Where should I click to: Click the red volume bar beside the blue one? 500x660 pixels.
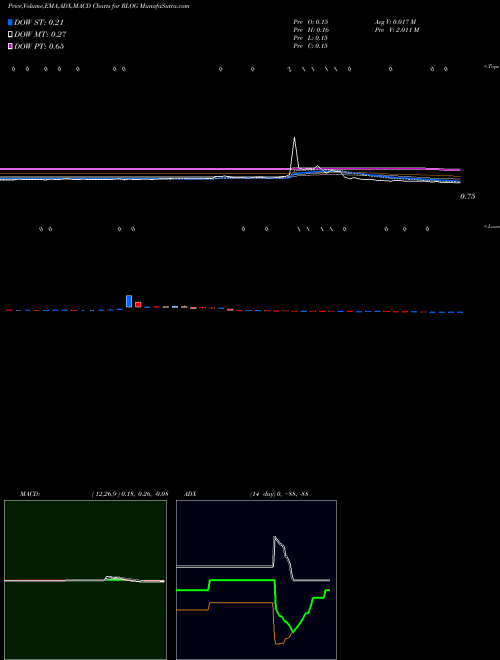[x=138, y=304]
